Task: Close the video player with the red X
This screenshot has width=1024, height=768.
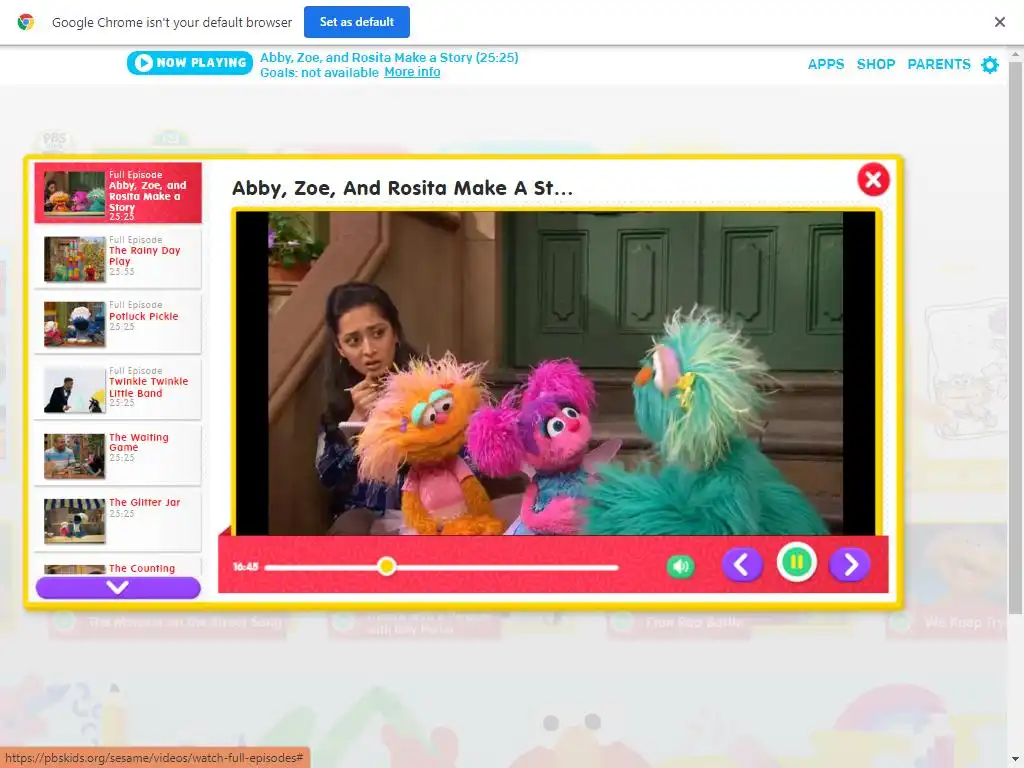Action: (x=873, y=180)
